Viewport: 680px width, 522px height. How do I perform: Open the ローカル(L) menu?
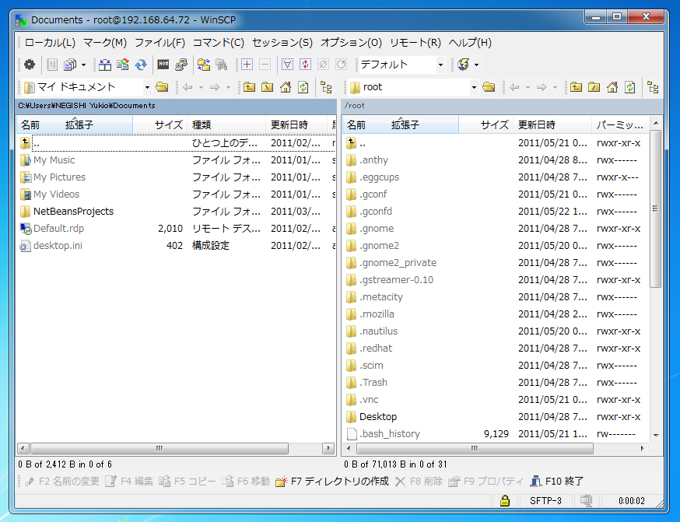(x=50, y=42)
